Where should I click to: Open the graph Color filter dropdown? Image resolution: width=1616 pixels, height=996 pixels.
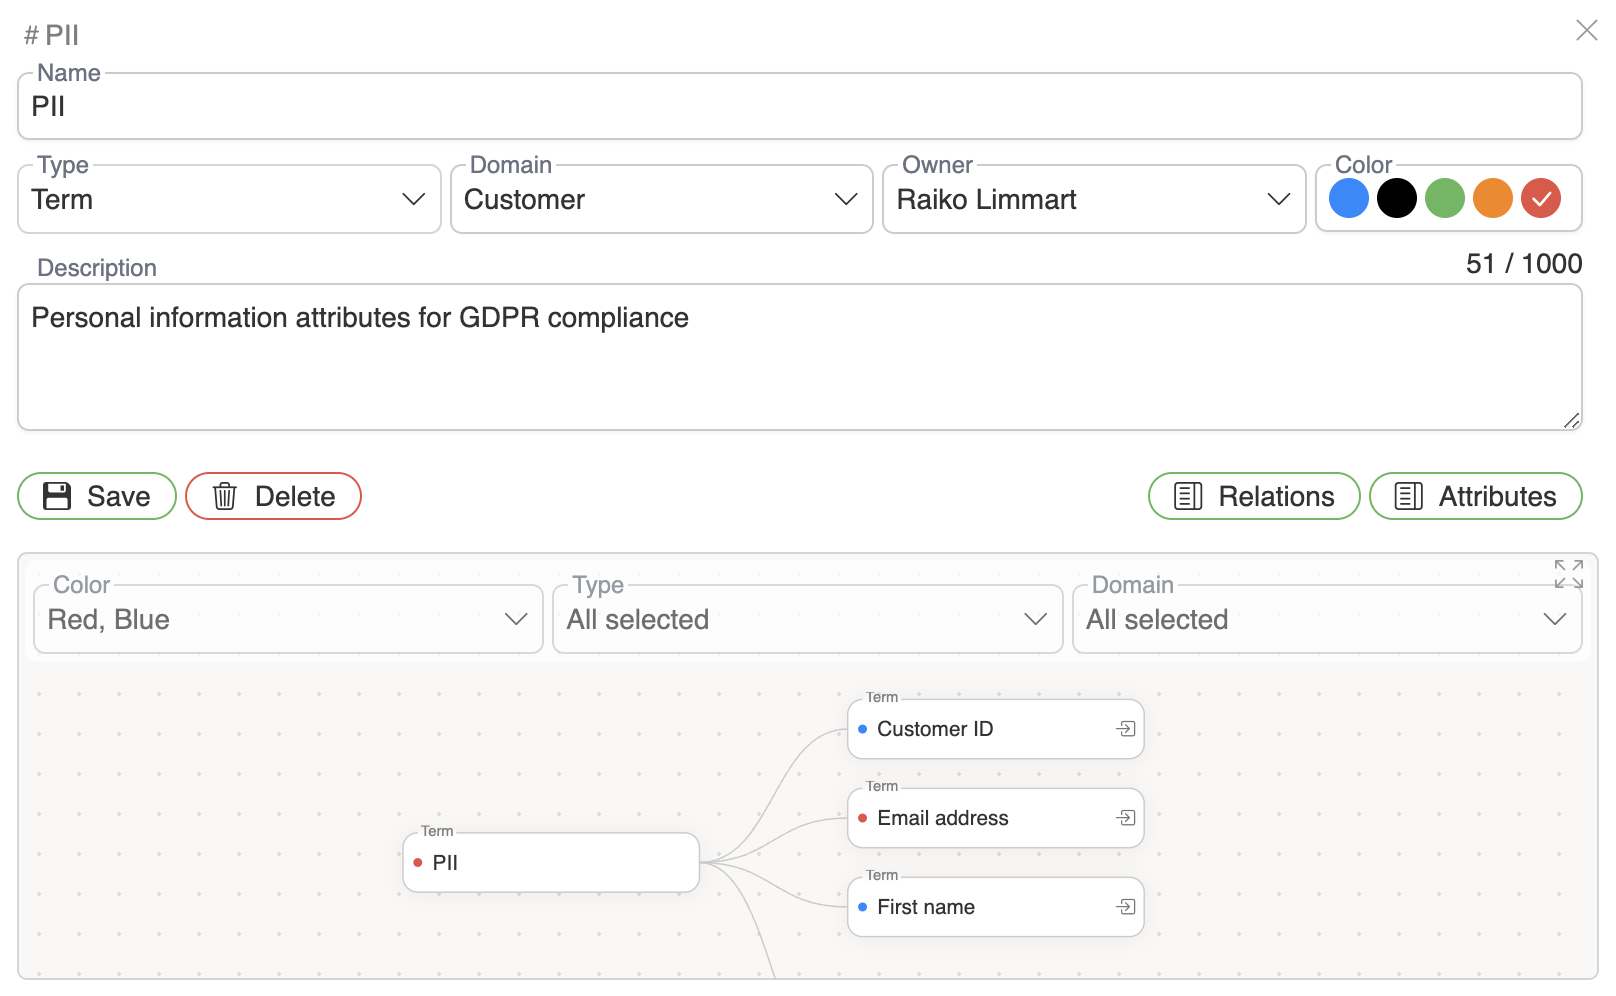[288, 620]
